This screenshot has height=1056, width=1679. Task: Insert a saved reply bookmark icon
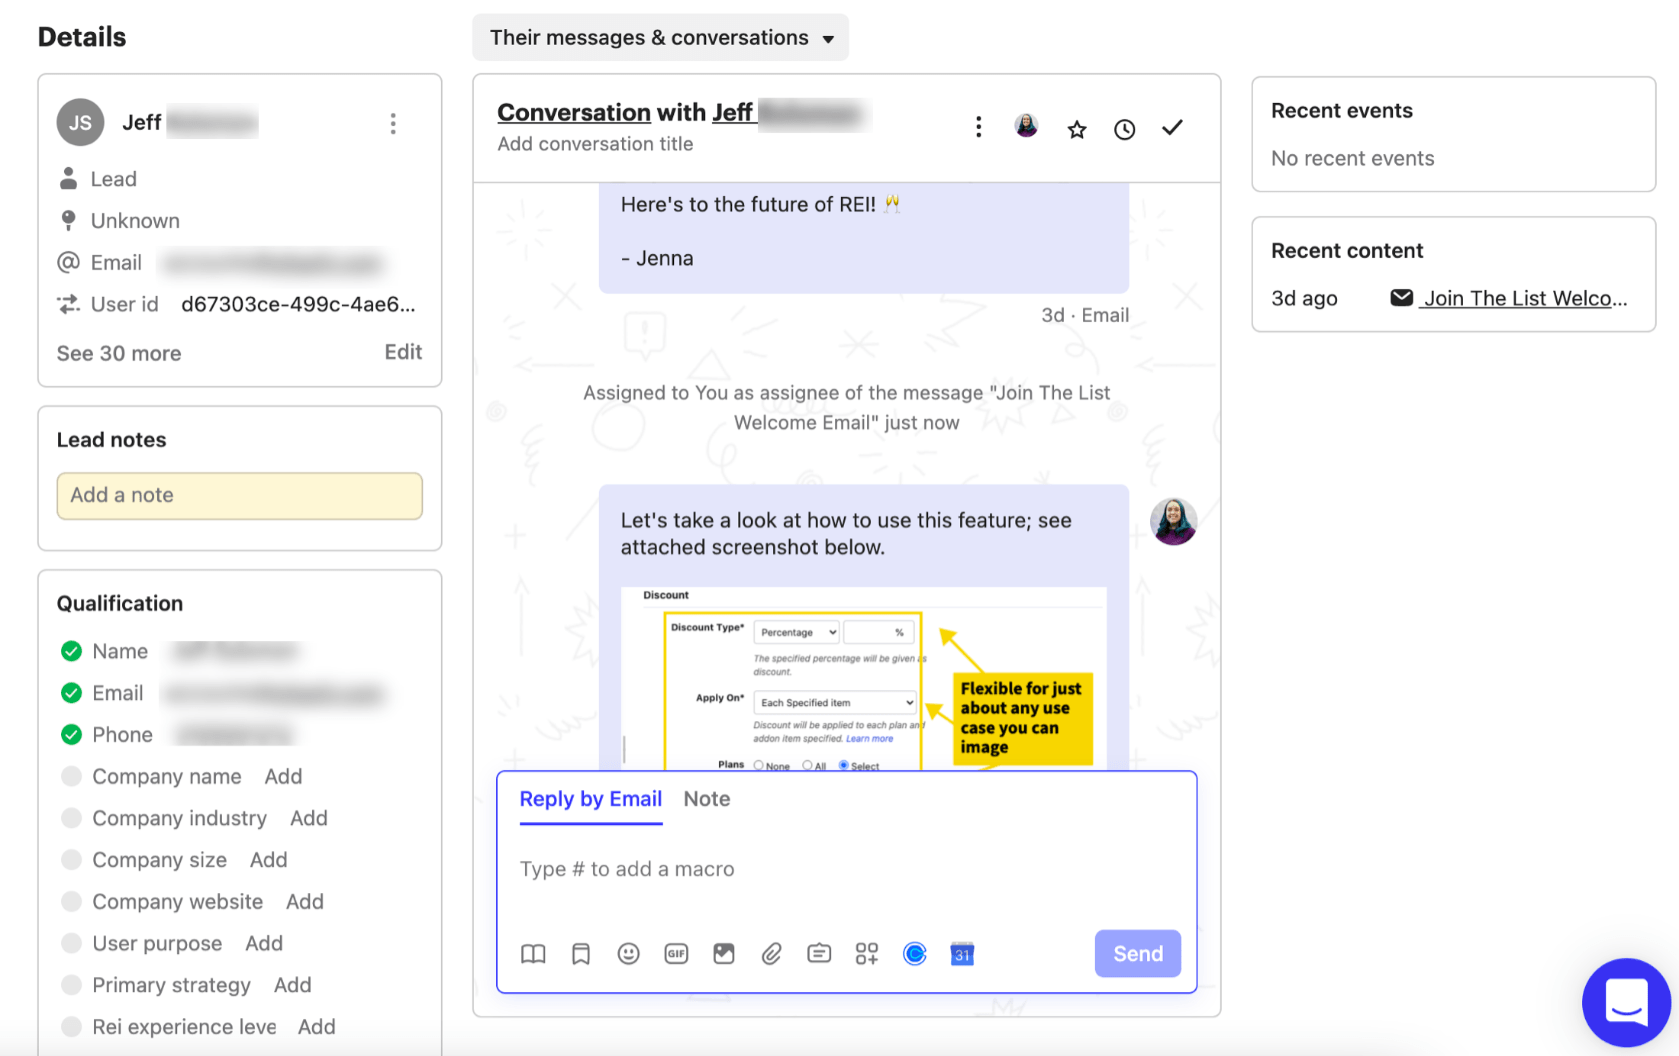581,954
